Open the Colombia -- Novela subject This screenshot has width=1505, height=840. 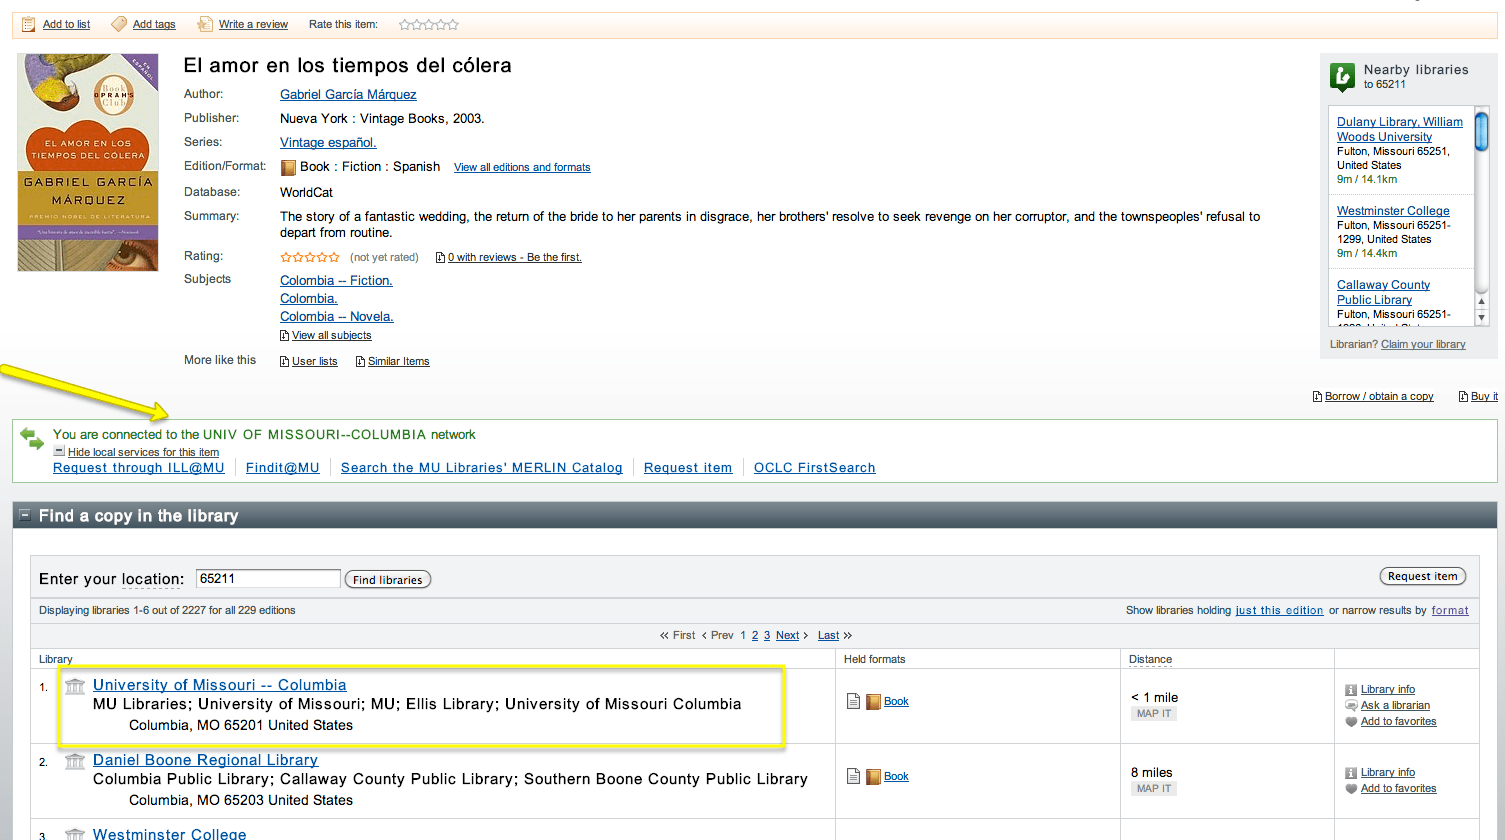coord(337,317)
